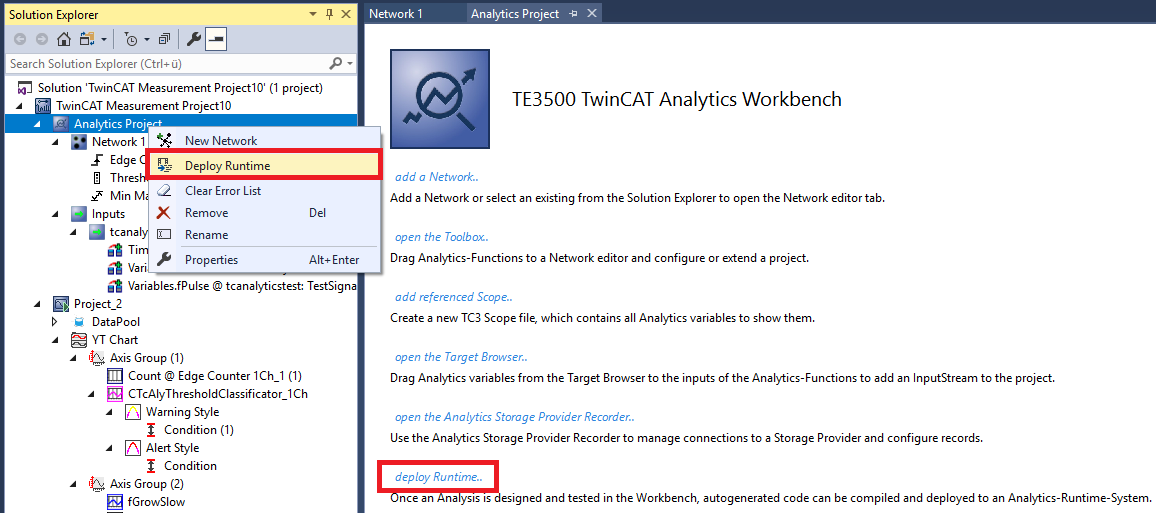Viewport: 1156px width, 513px height.
Task: Click the Analytics Project tree icon
Action: click(61, 124)
